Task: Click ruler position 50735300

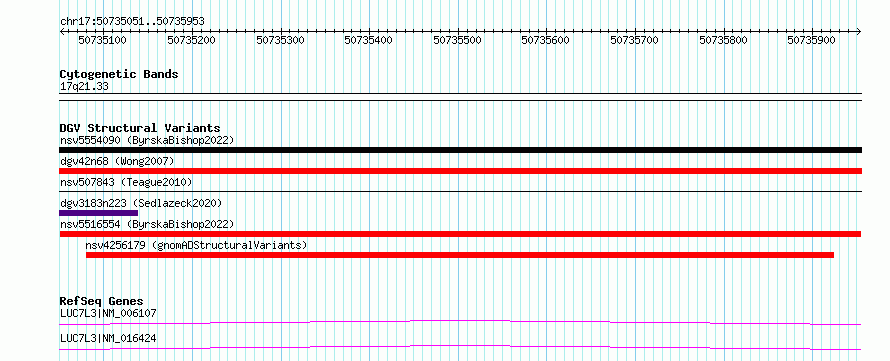Action: click(280, 40)
